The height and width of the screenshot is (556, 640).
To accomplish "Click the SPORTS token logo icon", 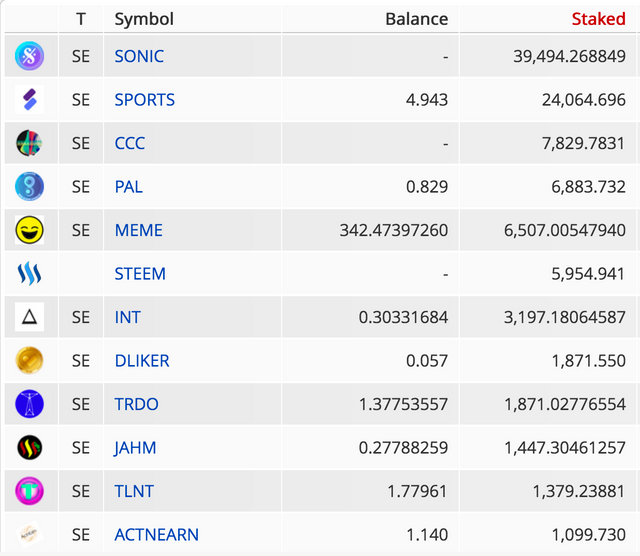I will point(29,100).
